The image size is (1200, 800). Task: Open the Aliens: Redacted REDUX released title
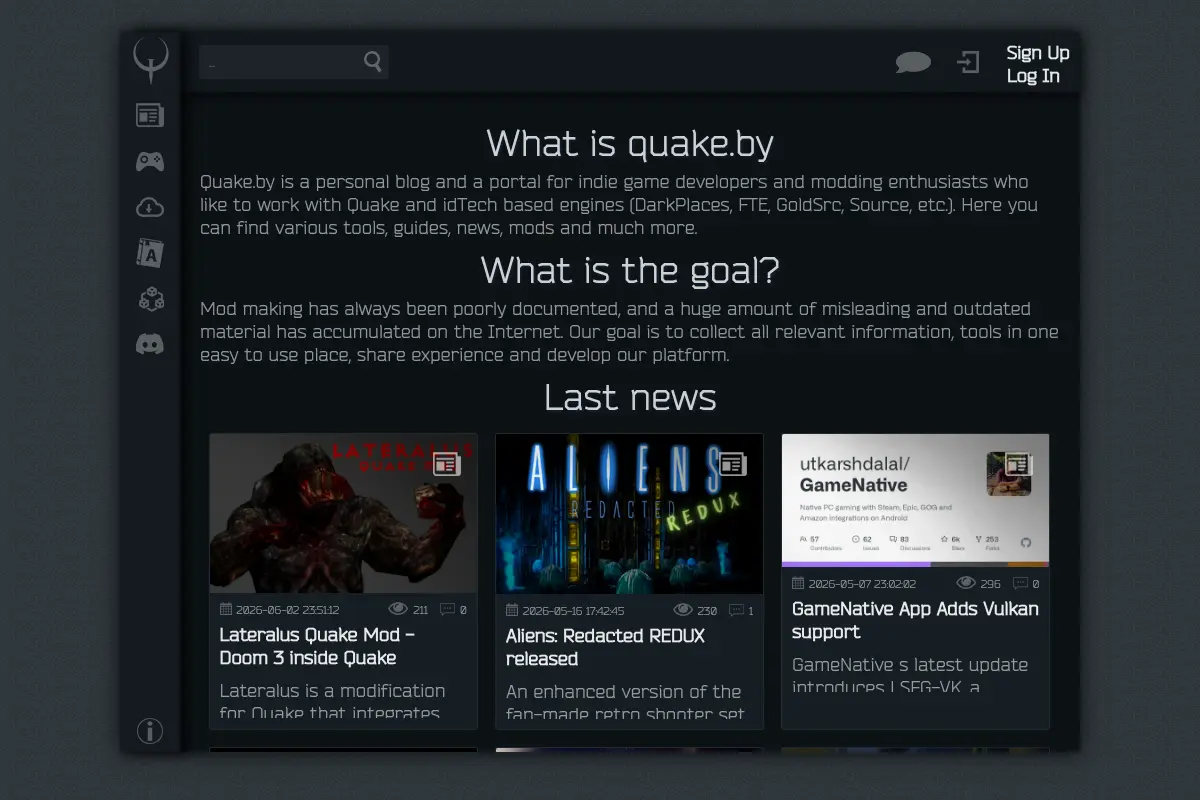click(605, 647)
